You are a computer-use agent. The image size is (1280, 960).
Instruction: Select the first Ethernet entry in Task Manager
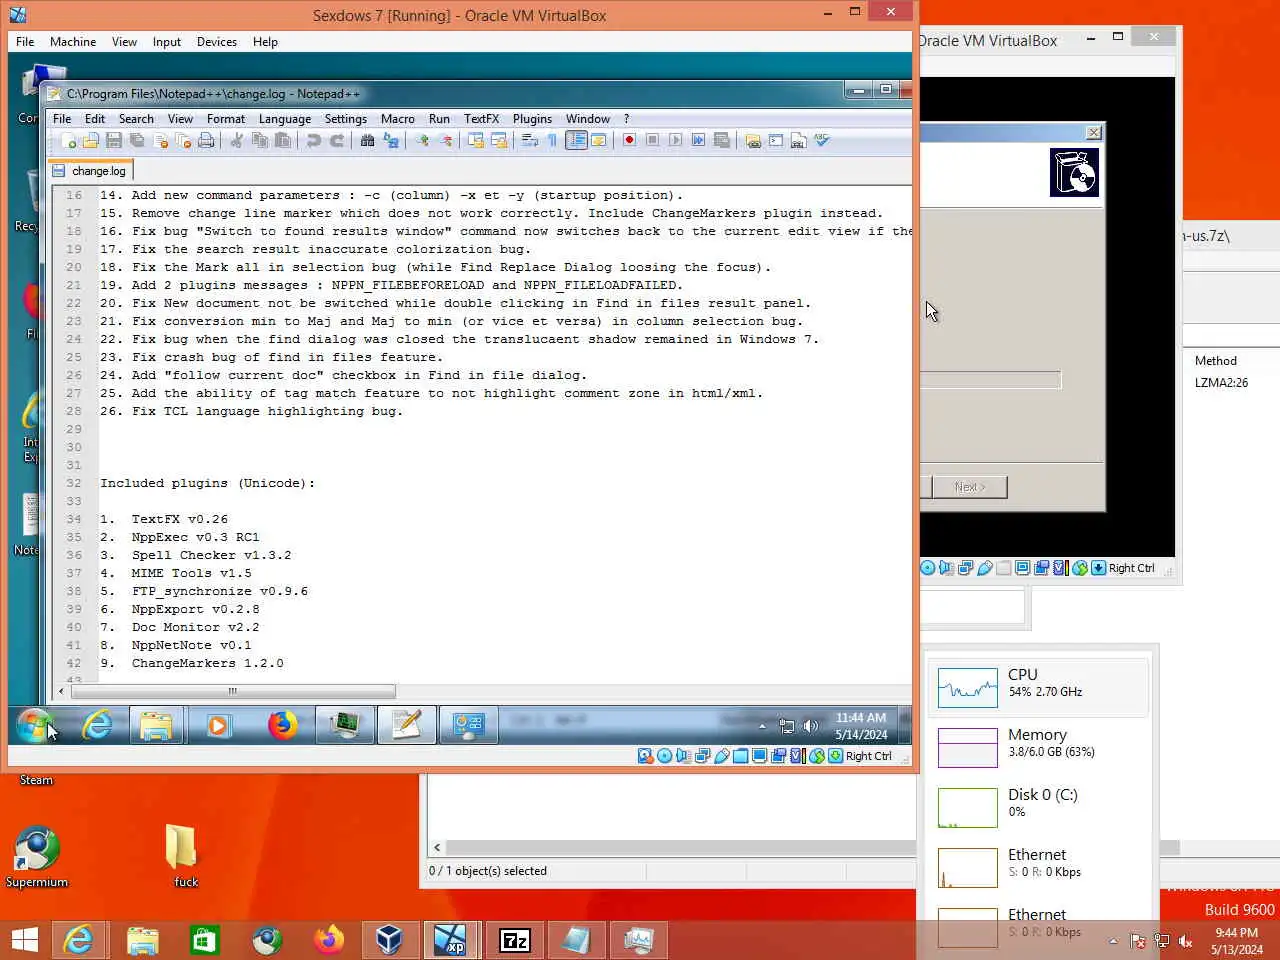tap(1039, 867)
